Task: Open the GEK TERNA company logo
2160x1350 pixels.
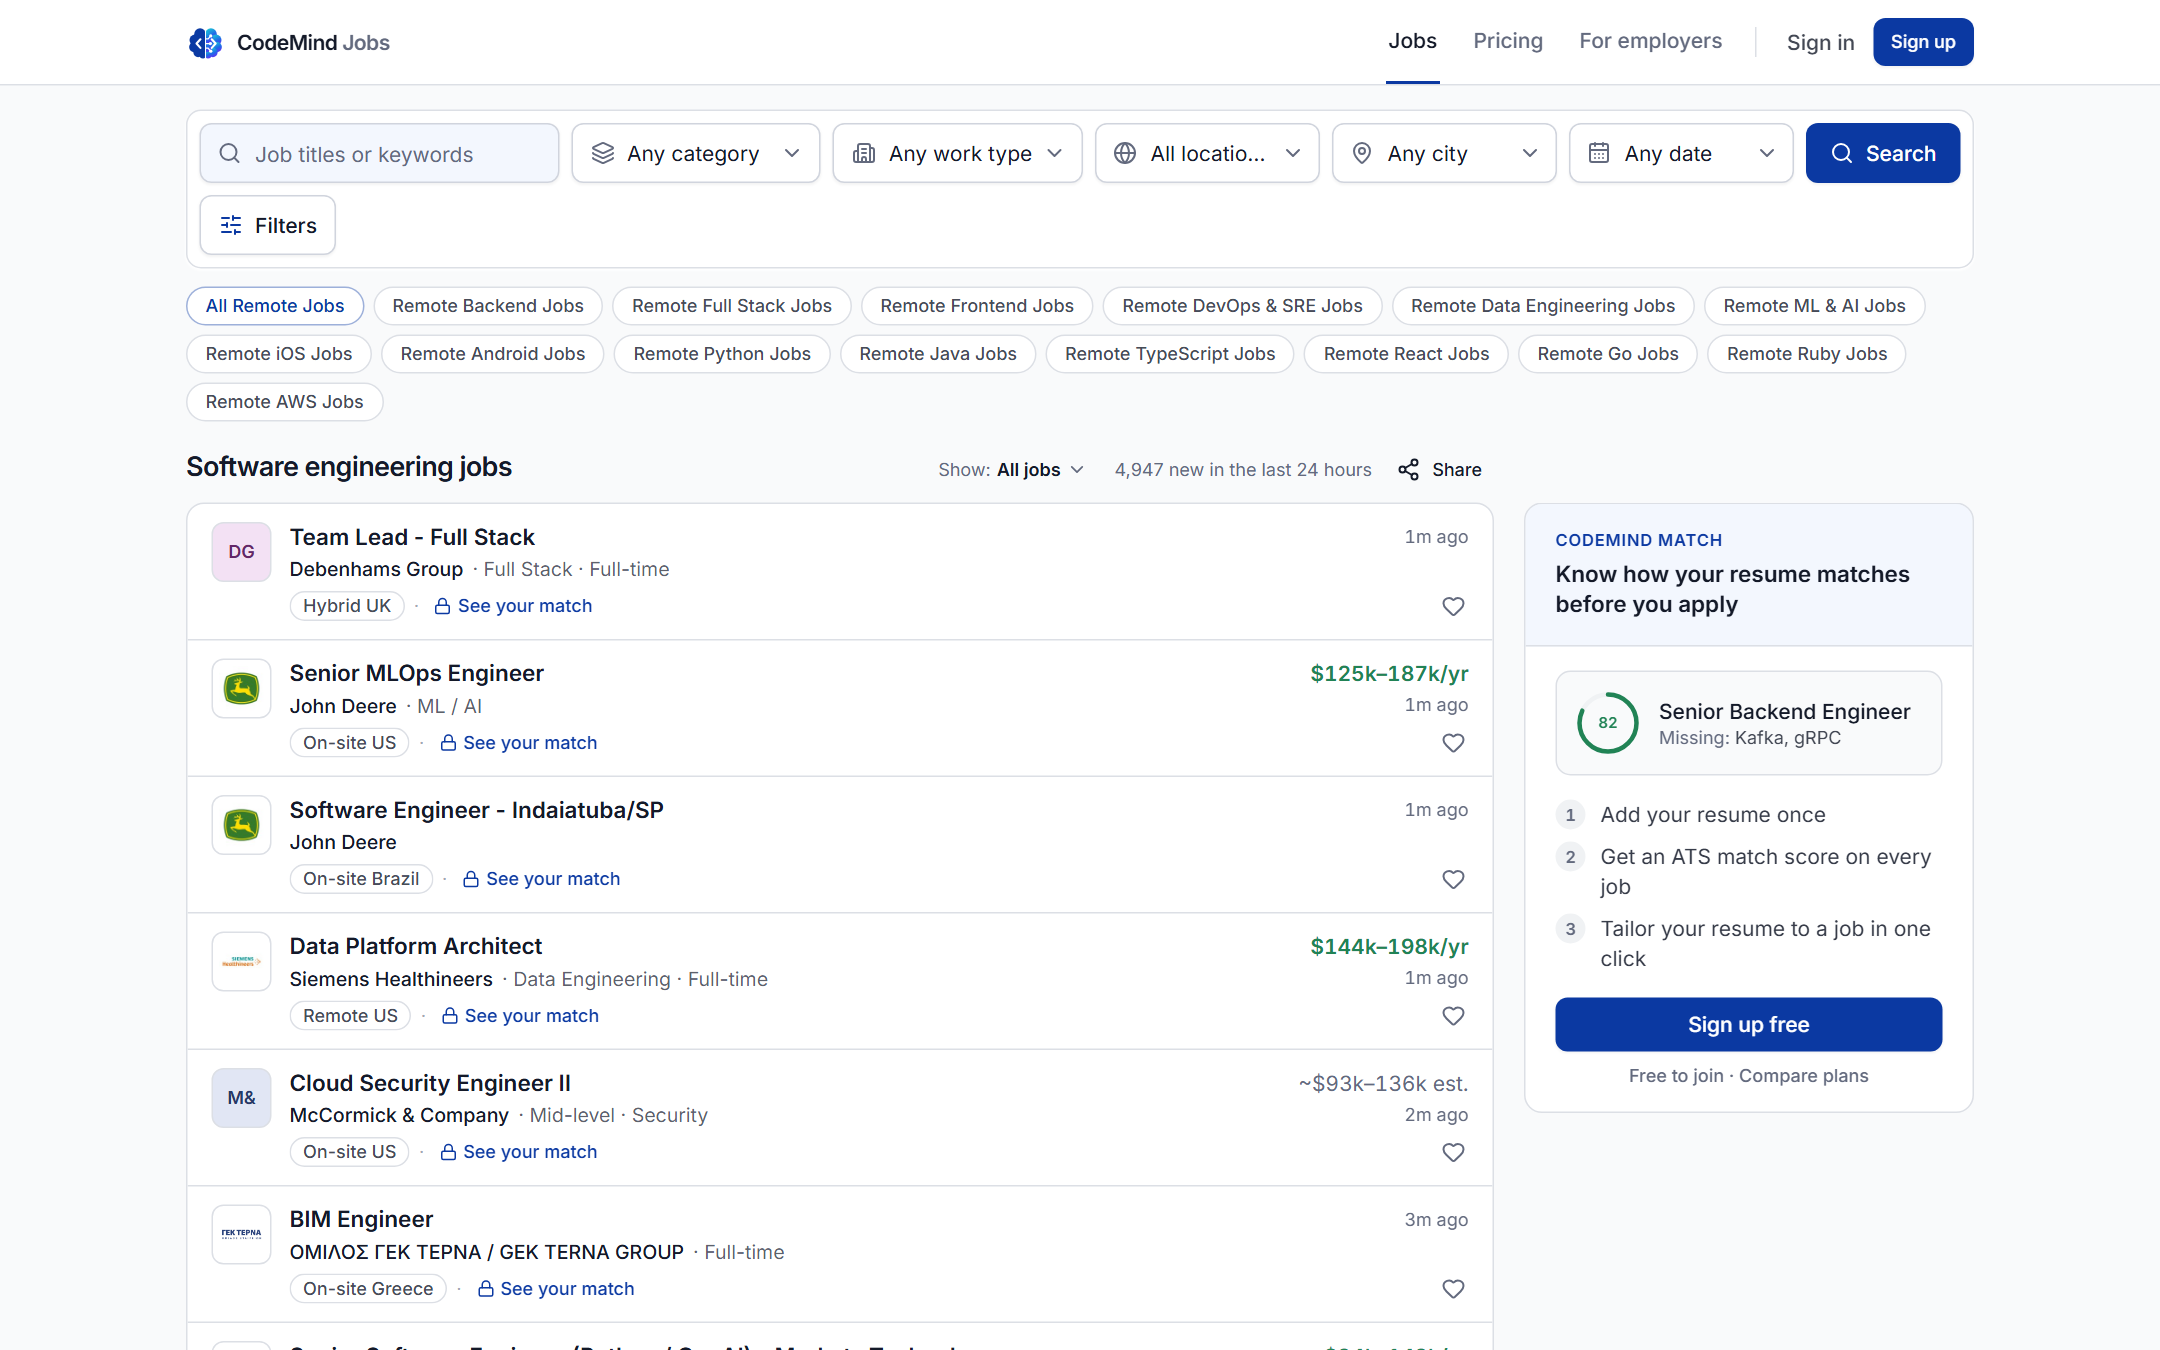Action: pos(241,1234)
